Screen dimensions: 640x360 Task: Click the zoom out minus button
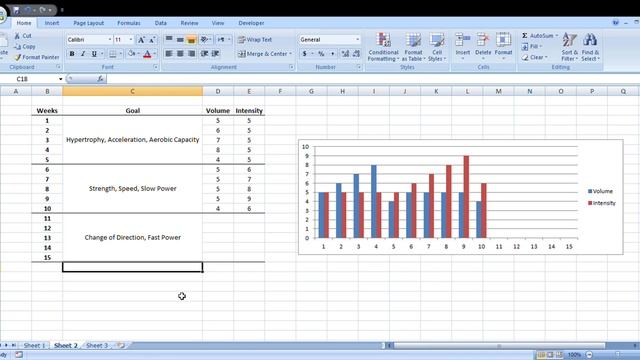tap(589, 355)
